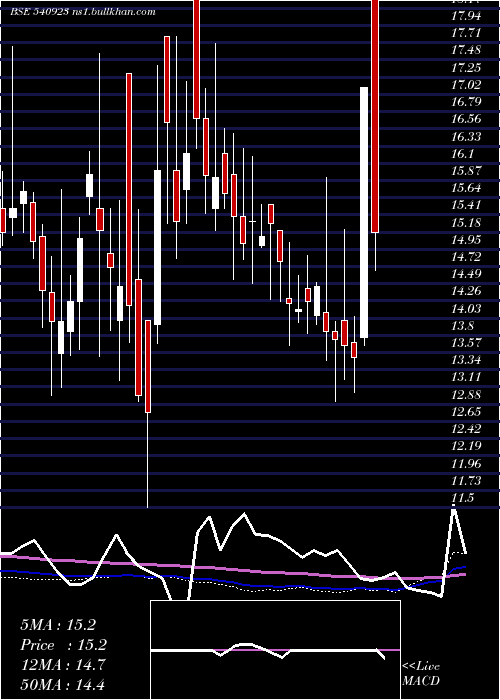Screen dimensions: 500x700
Task: Click the 15.18 price axis label
Action: pyautogui.click(x=466, y=223)
